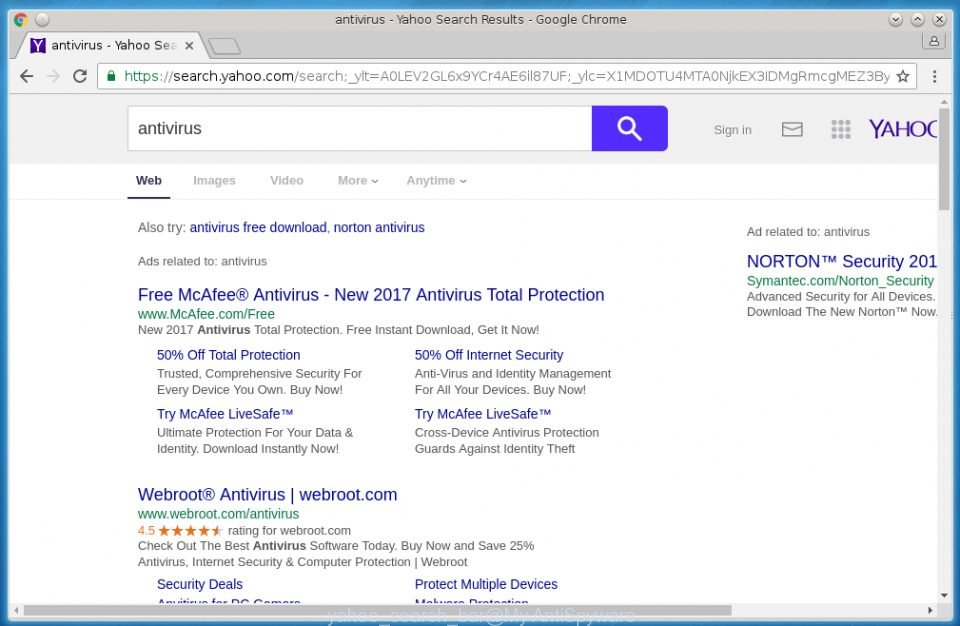
Task: Close the antivirus Yahoo Search tab
Action: pos(189,45)
